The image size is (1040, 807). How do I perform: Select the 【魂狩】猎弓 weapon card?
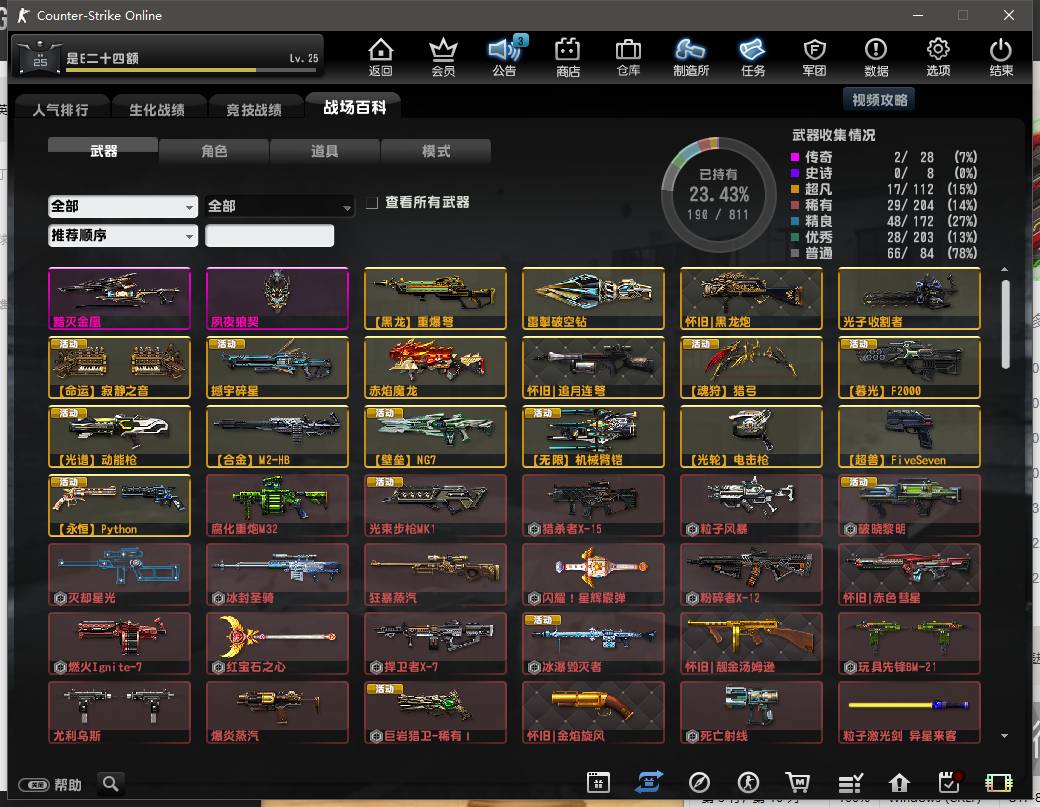click(751, 367)
